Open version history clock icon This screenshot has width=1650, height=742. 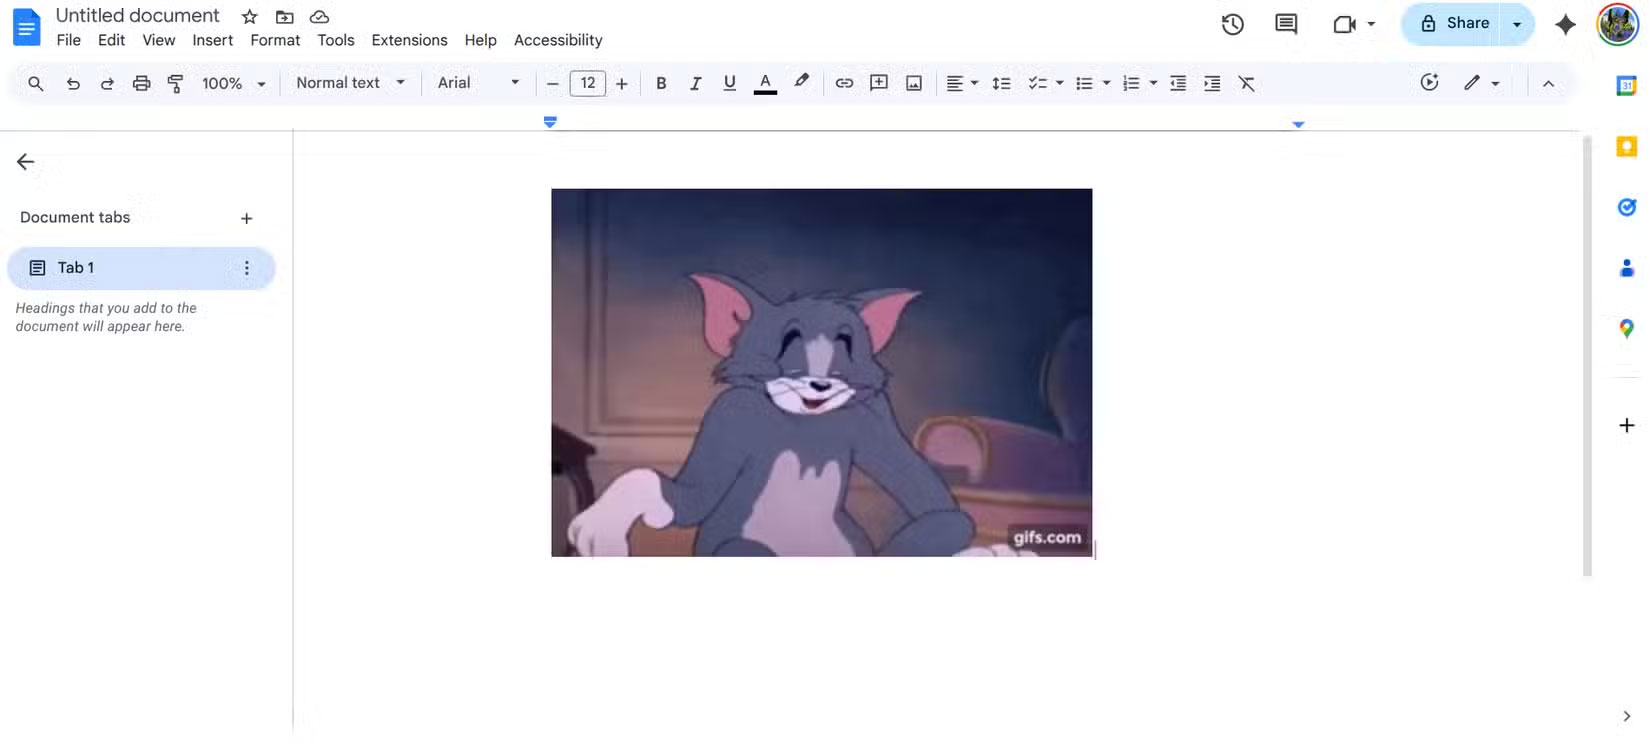pos(1232,24)
